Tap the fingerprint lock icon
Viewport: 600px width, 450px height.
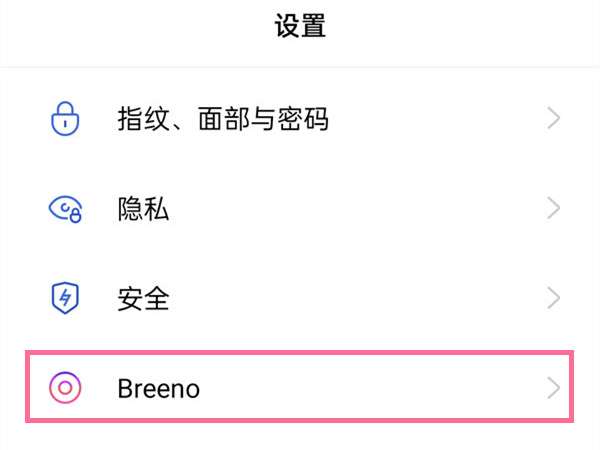click(65, 120)
